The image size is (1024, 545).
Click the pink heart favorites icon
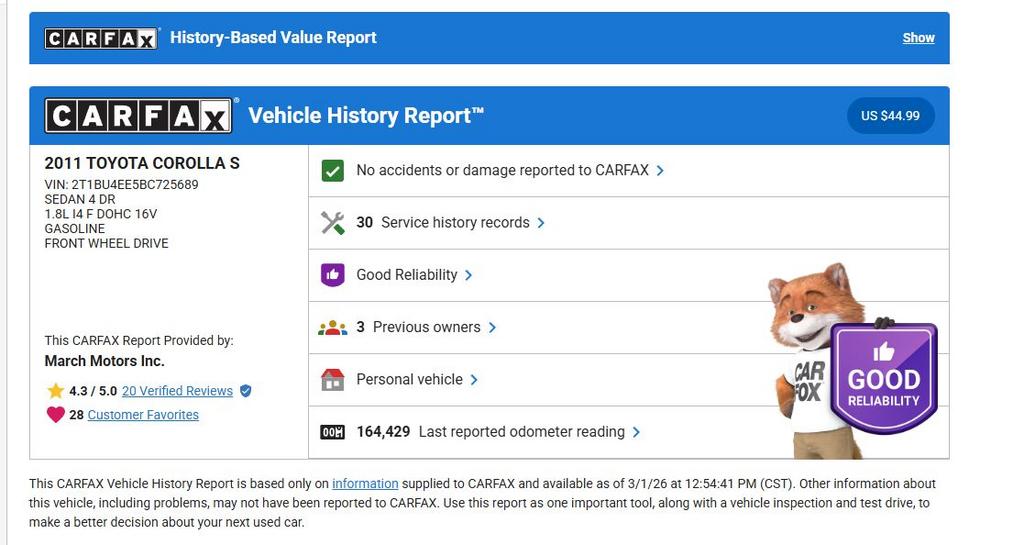(56, 415)
